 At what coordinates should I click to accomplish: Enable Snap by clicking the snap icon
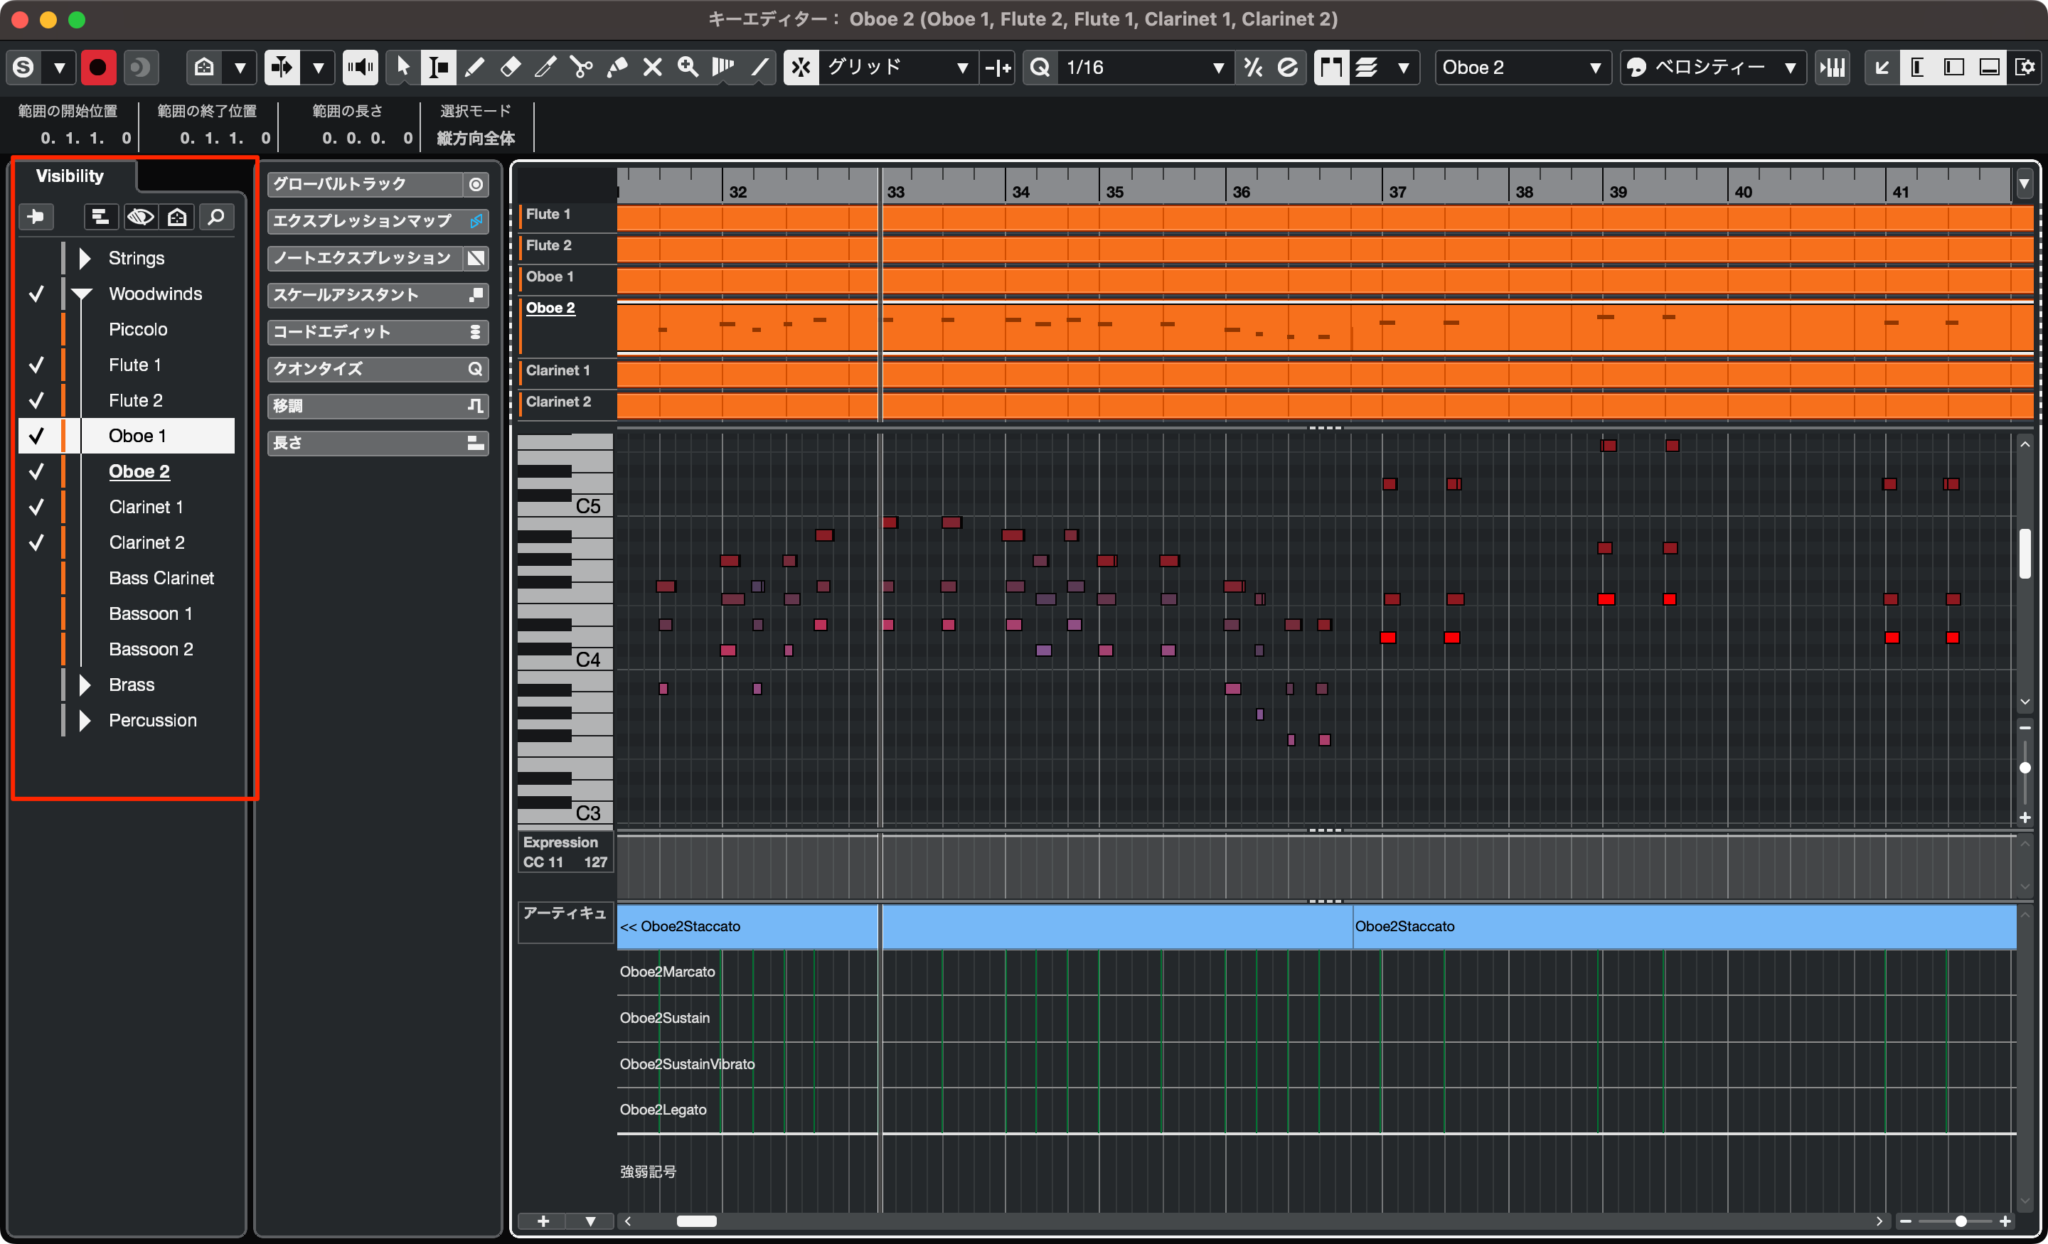pyautogui.click(x=802, y=67)
